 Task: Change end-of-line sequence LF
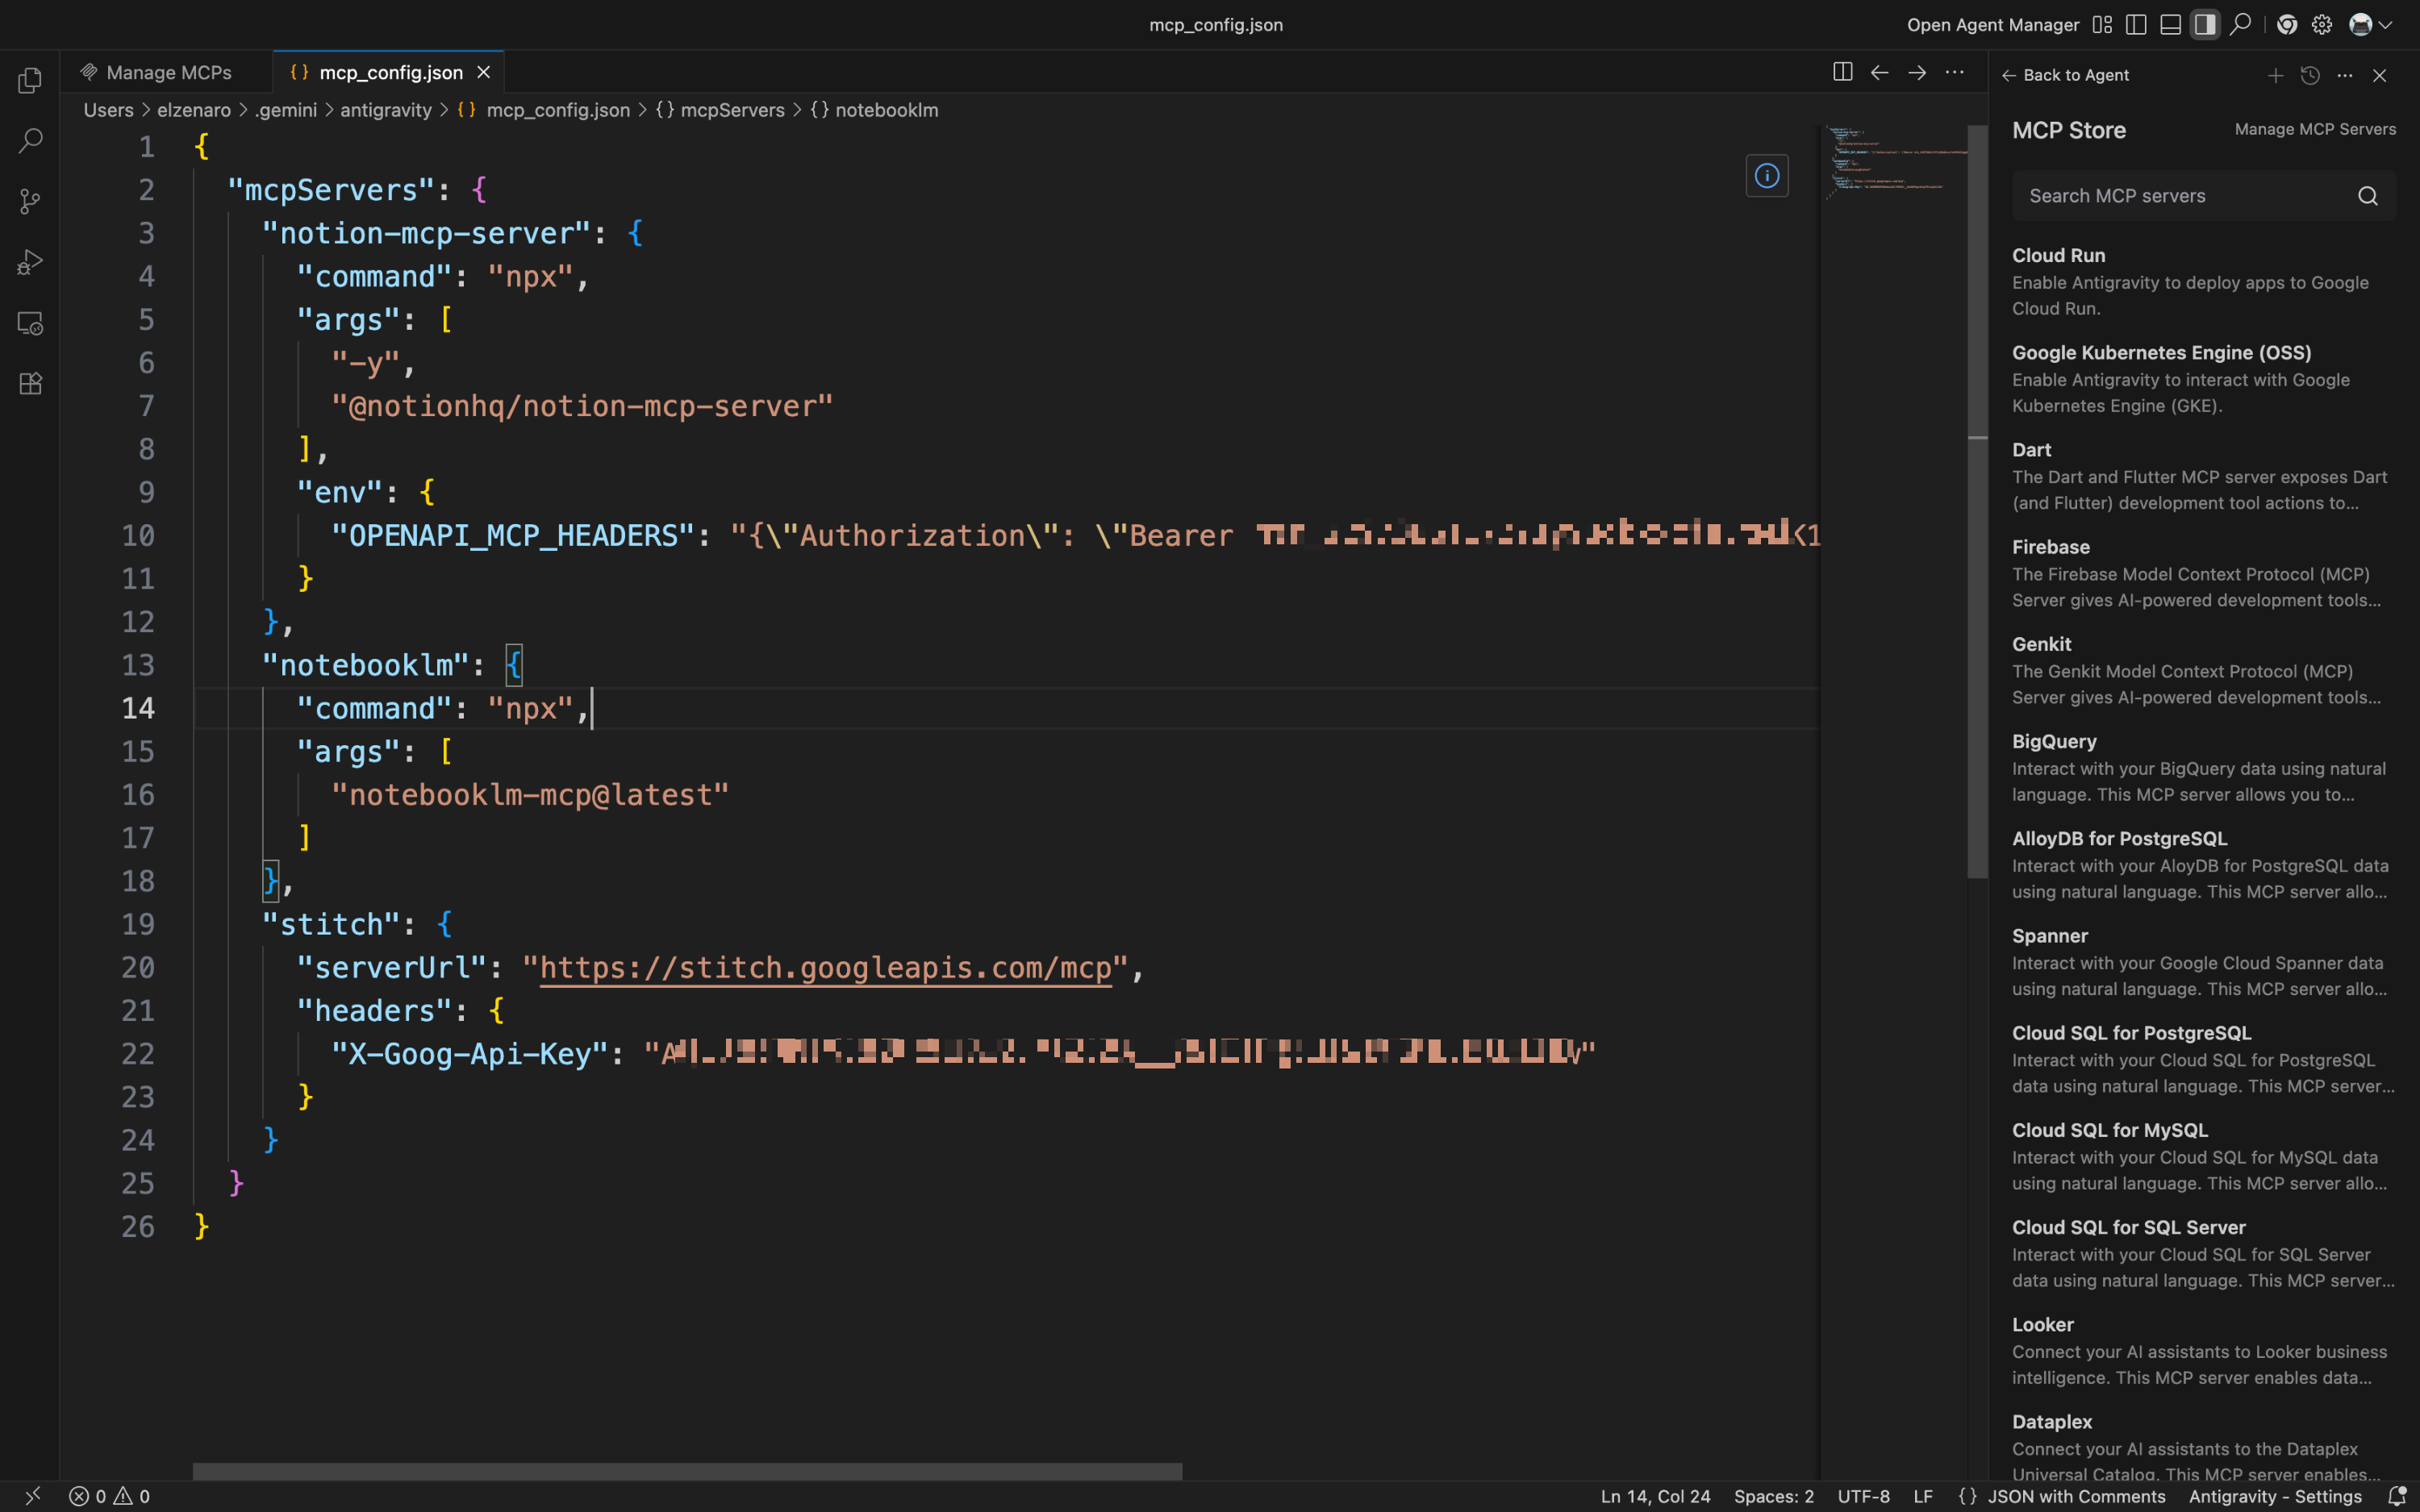1922,1496
